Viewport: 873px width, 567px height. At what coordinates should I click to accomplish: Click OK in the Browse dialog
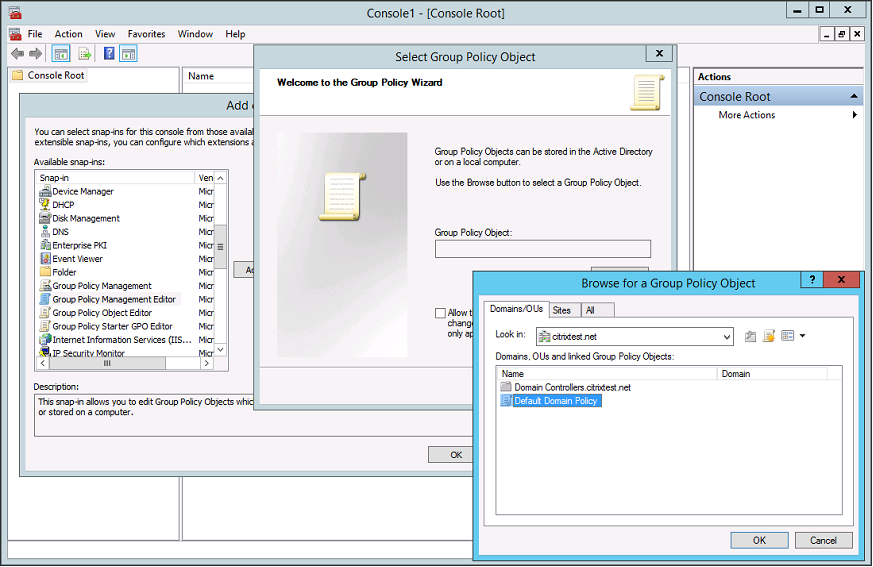[759, 540]
